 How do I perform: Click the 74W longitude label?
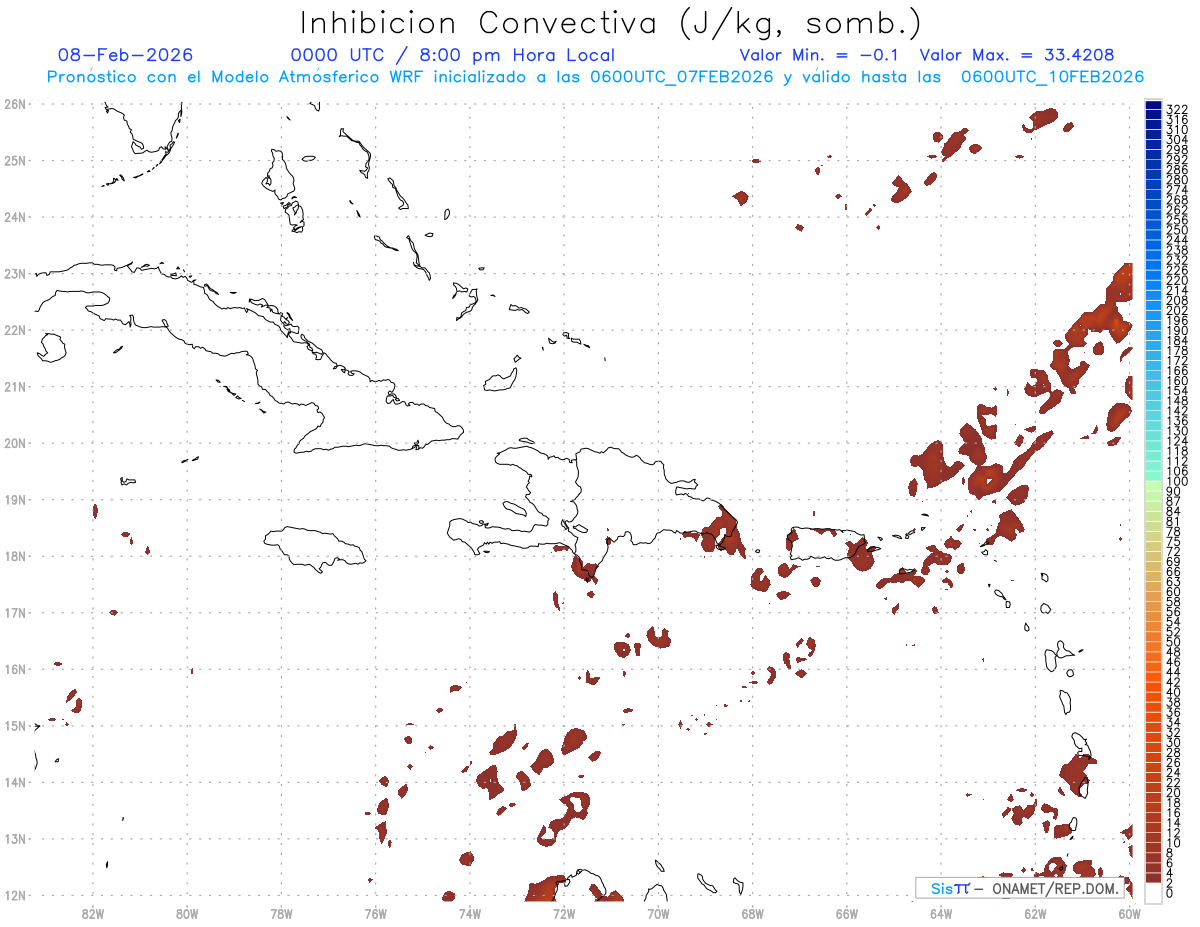[x=470, y=913]
